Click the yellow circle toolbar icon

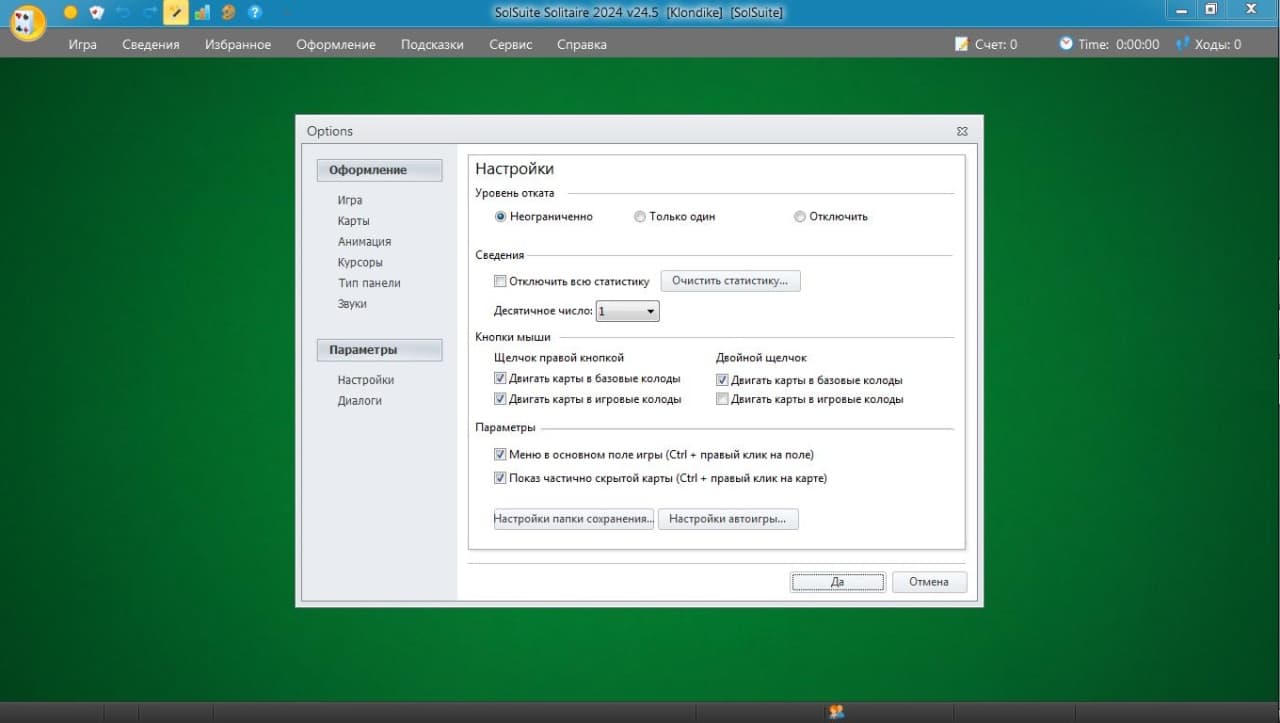tap(70, 13)
